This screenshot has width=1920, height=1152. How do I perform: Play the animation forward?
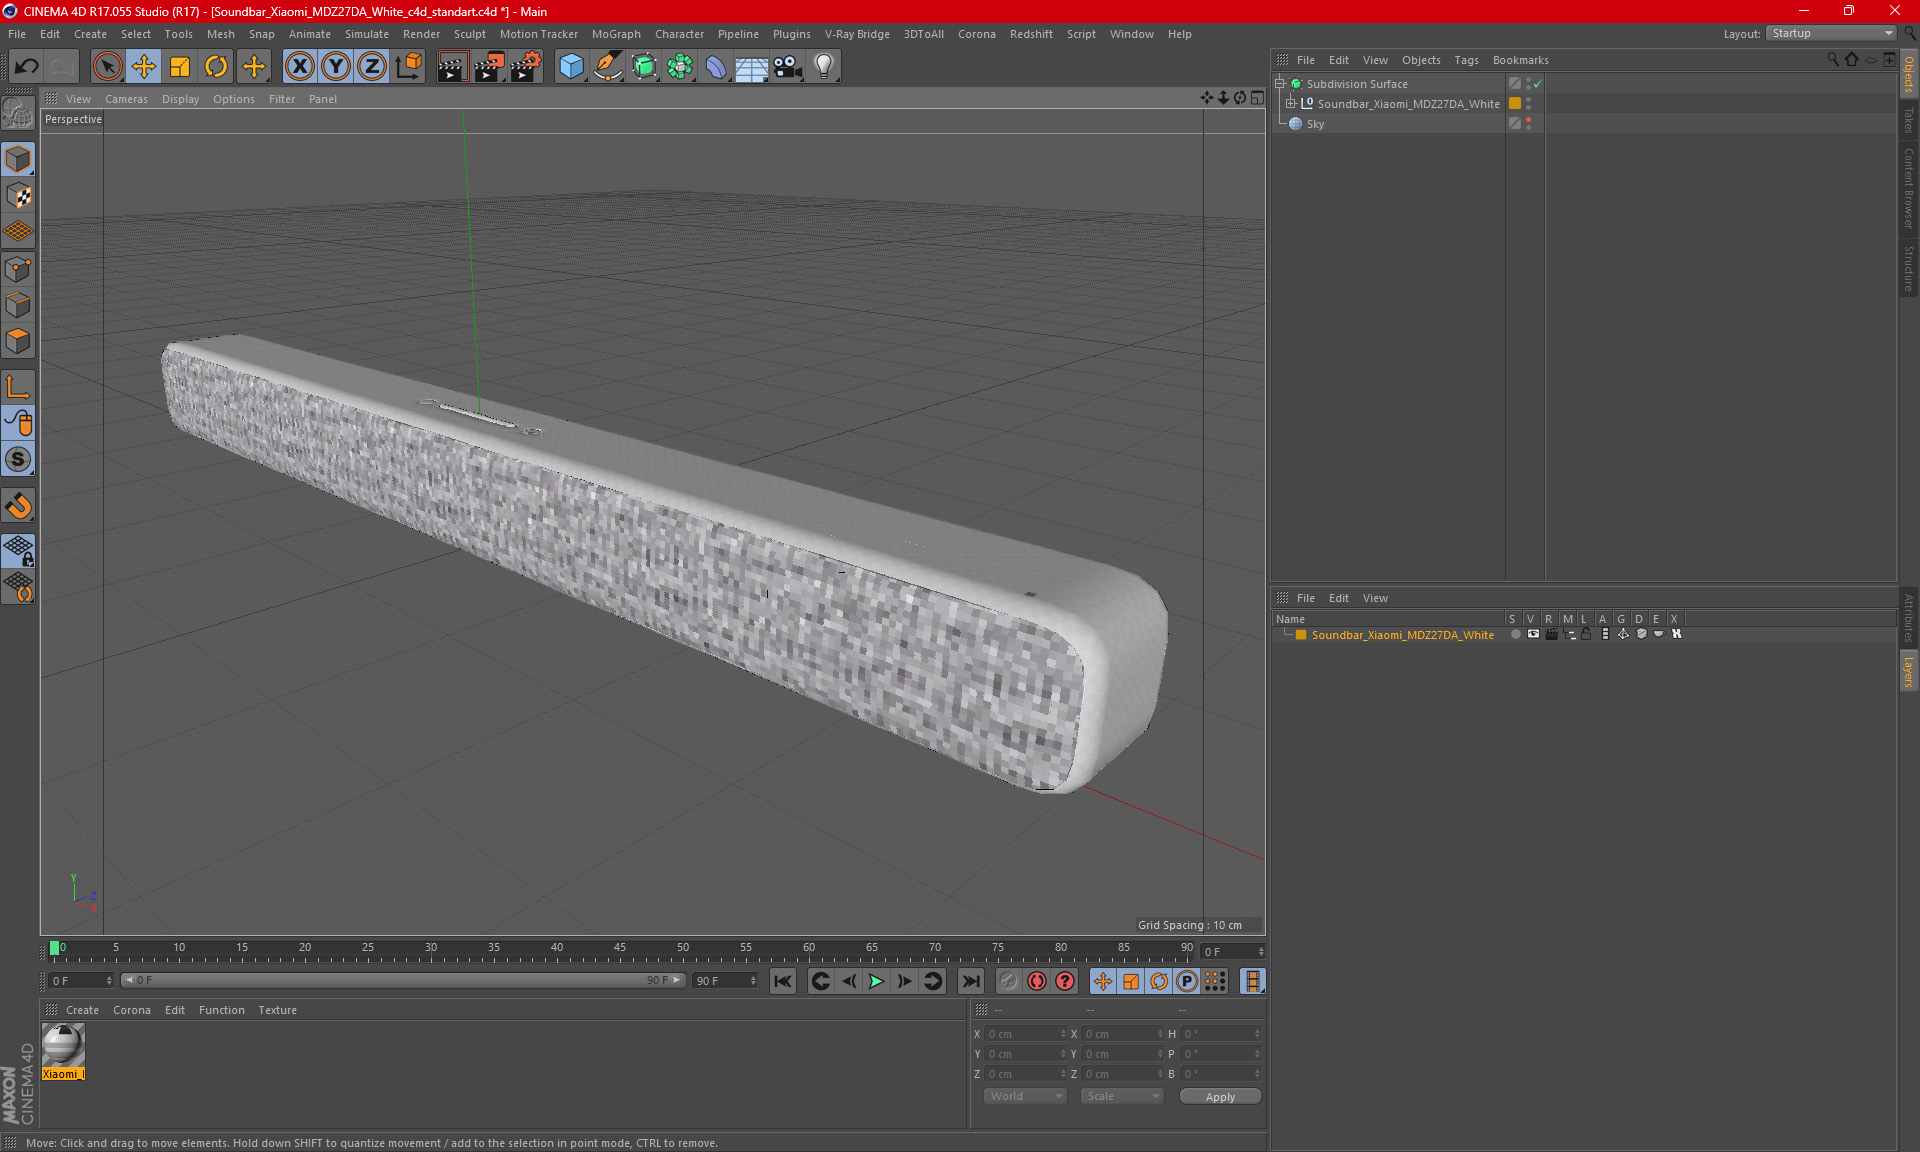point(876,981)
